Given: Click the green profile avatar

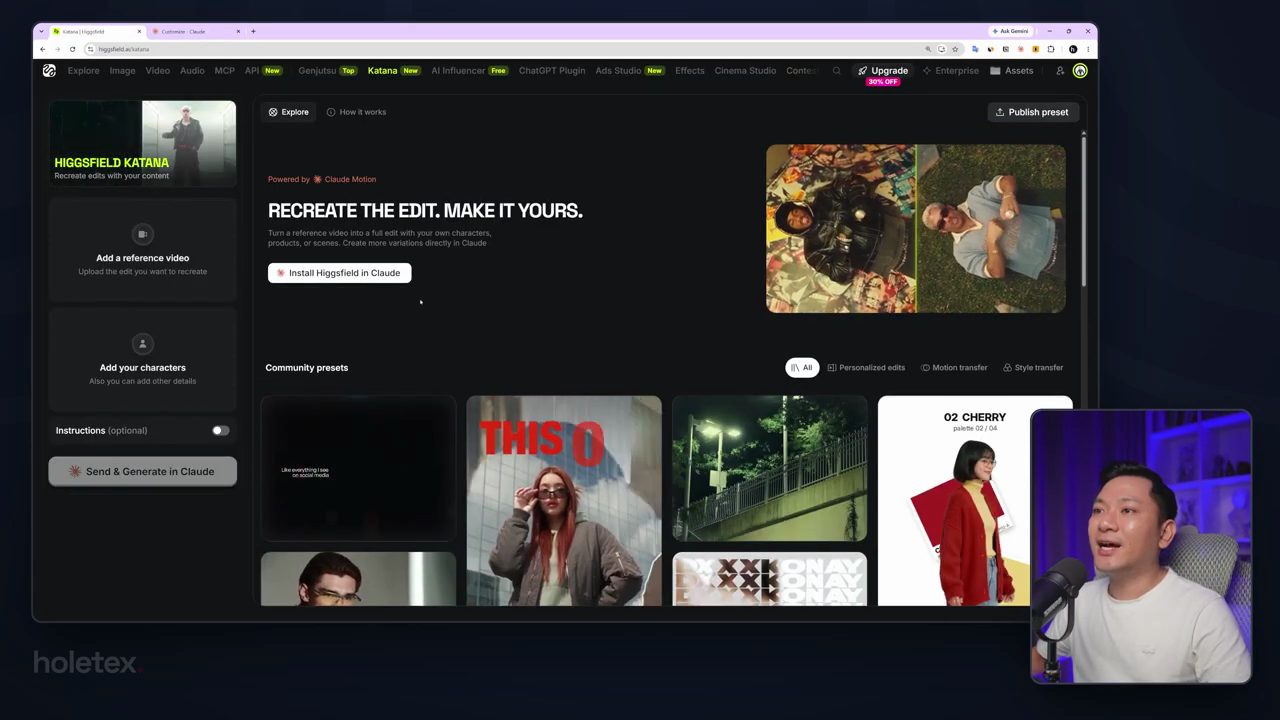Looking at the screenshot, I should (1080, 71).
